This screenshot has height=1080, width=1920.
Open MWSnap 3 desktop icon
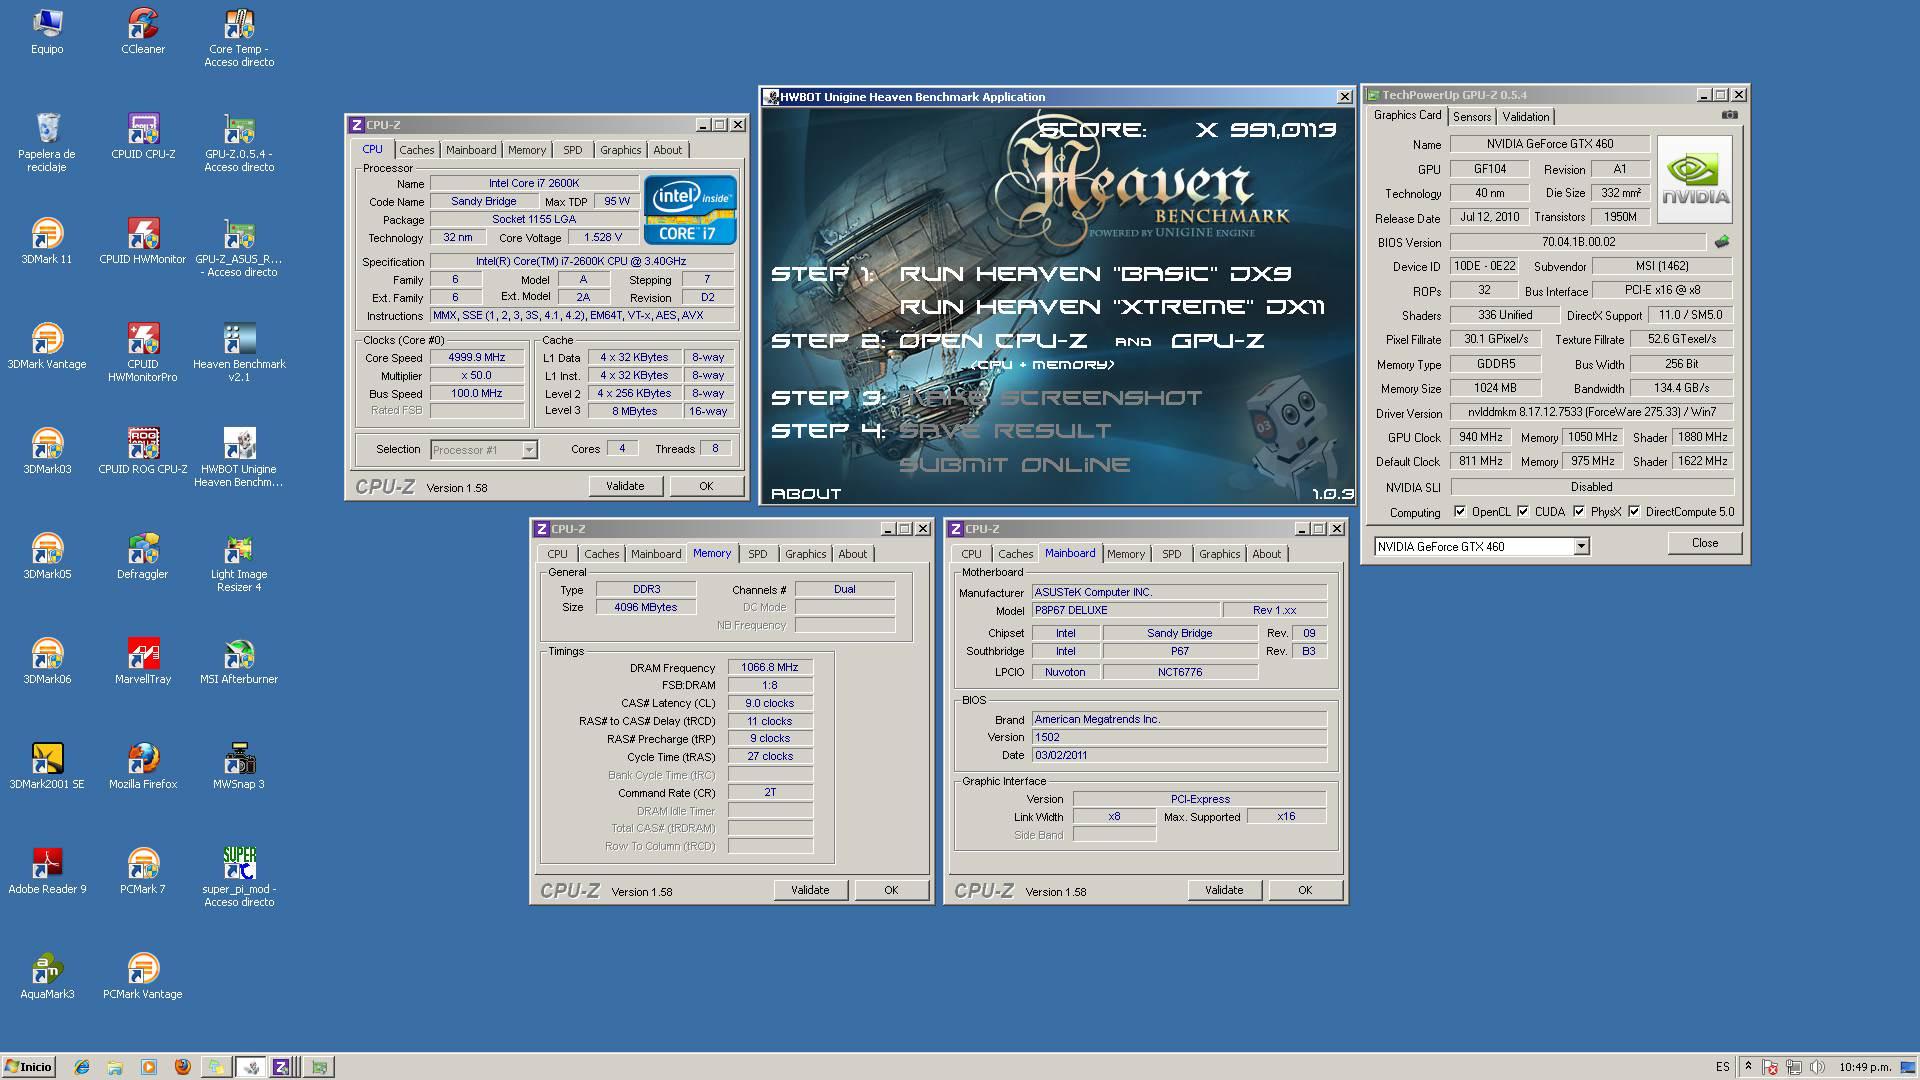coord(239,766)
